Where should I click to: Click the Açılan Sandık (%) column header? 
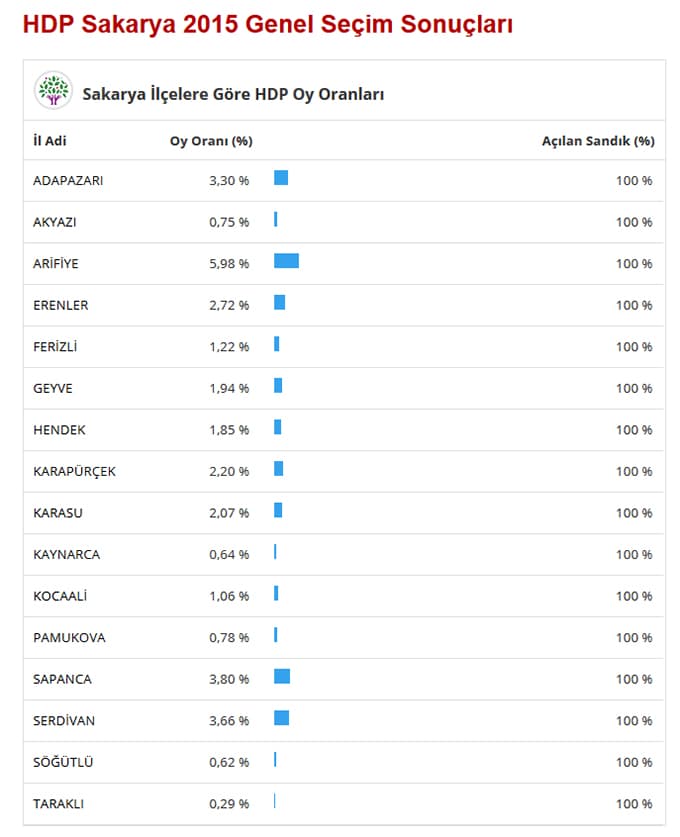point(598,141)
